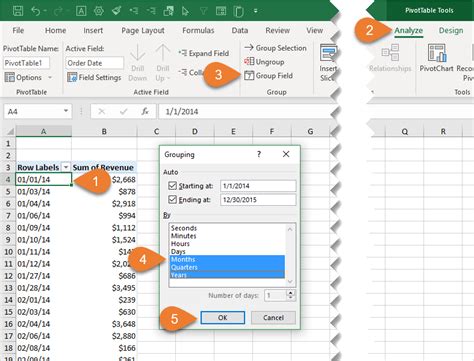The height and width of the screenshot is (361, 474).
Task: Click the Ending at date field
Action: (258, 200)
